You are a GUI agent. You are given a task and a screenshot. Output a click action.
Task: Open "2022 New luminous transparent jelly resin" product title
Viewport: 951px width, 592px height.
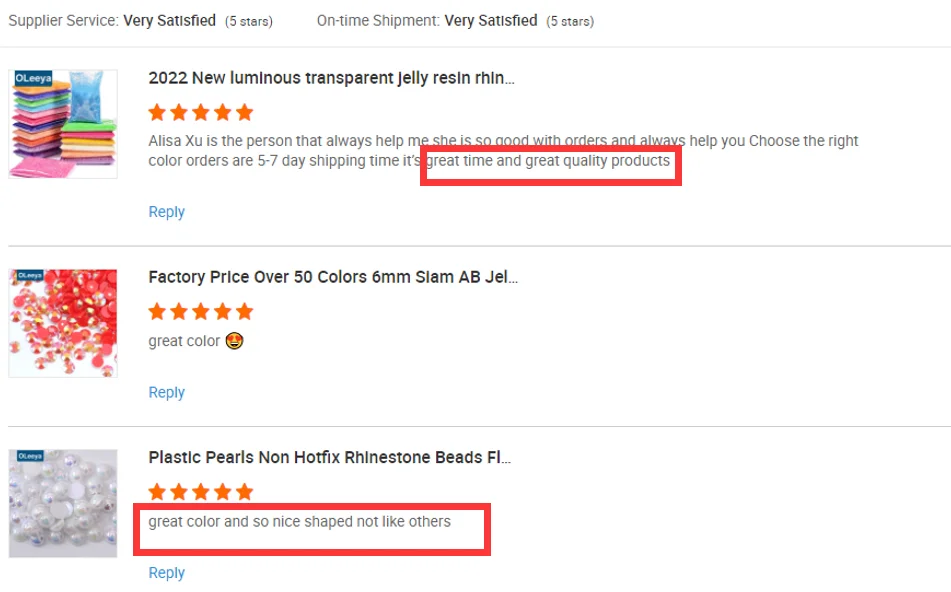click(x=331, y=78)
